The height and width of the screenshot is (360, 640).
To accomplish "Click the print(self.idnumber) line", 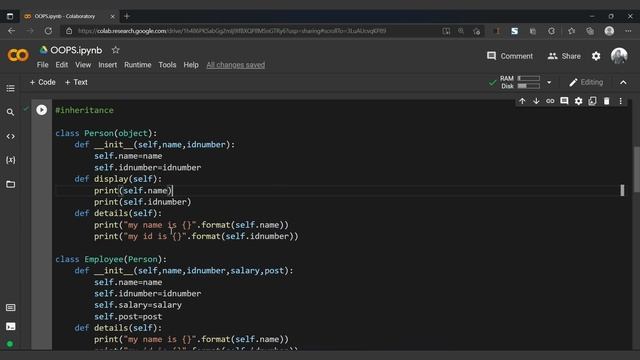I will point(143,202).
